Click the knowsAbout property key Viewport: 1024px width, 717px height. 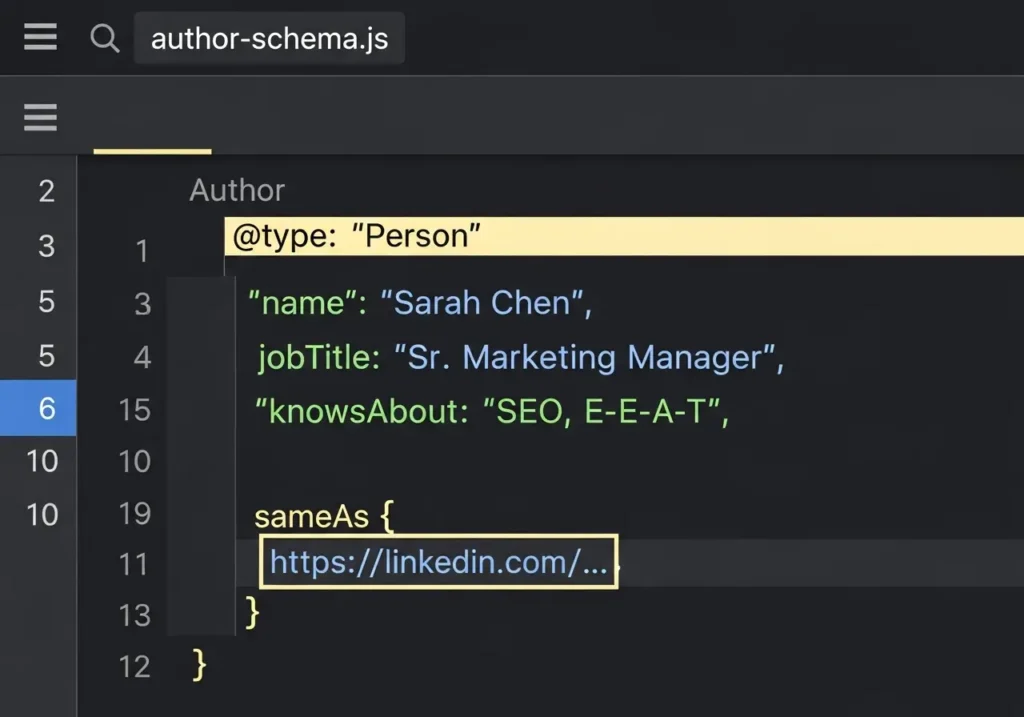(x=362, y=410)
